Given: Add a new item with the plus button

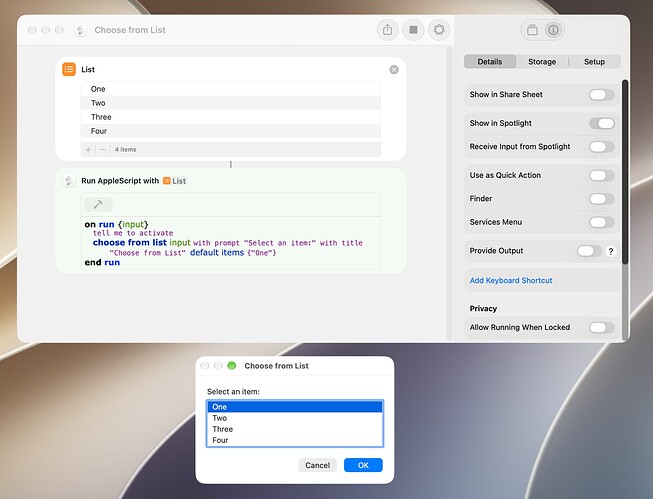Looking at the screenshot, I should coord(88,150).
